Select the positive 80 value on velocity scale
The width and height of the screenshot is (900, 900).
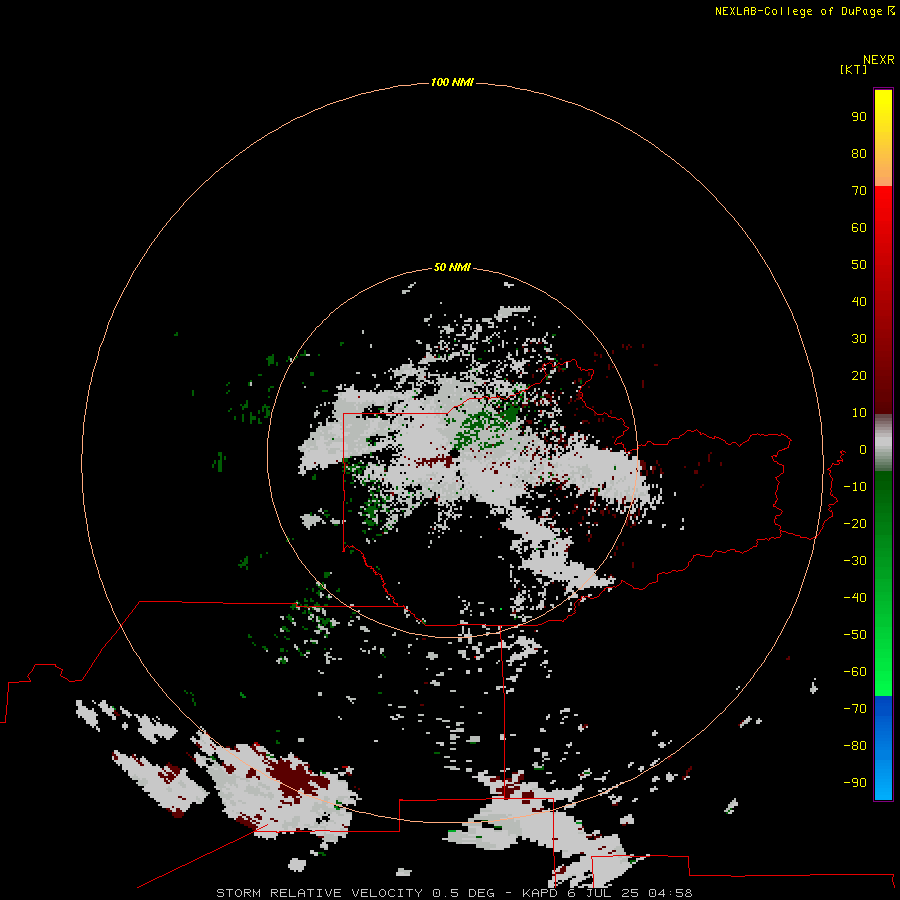click(859, 153)
